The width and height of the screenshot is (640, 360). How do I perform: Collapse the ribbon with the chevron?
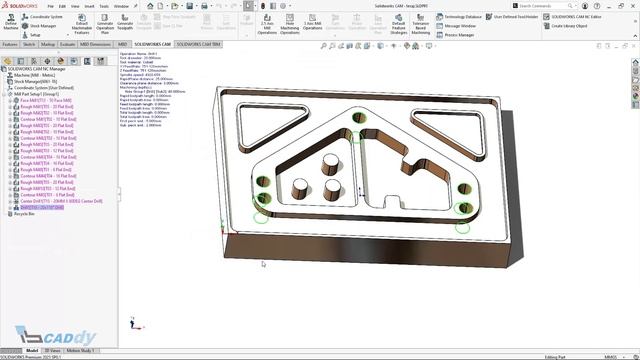pyautogui.click(x=635, y=36)
